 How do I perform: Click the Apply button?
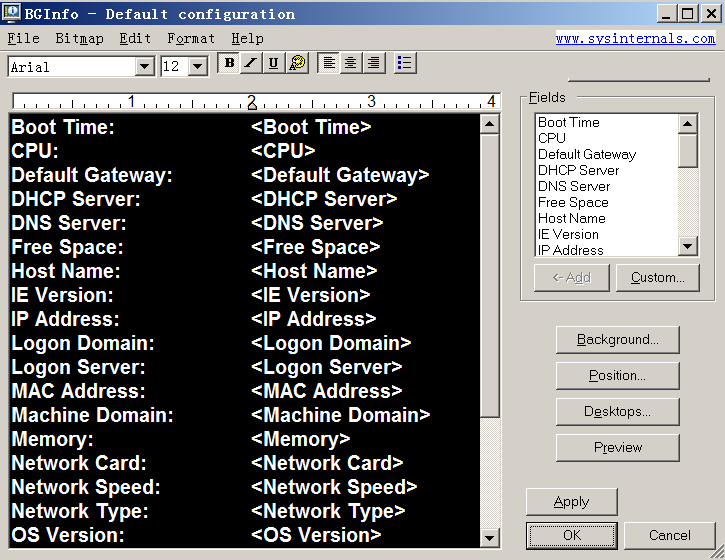[571, 502]
